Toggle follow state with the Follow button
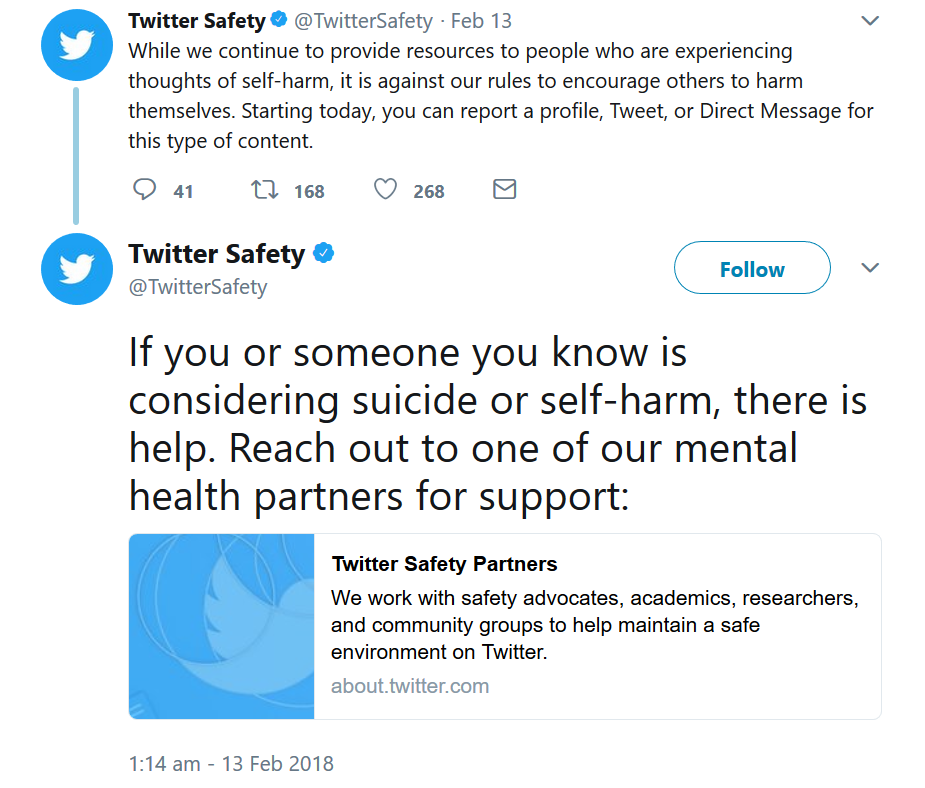925x788 pixels. pyautogui.click(x=752, y=268)
